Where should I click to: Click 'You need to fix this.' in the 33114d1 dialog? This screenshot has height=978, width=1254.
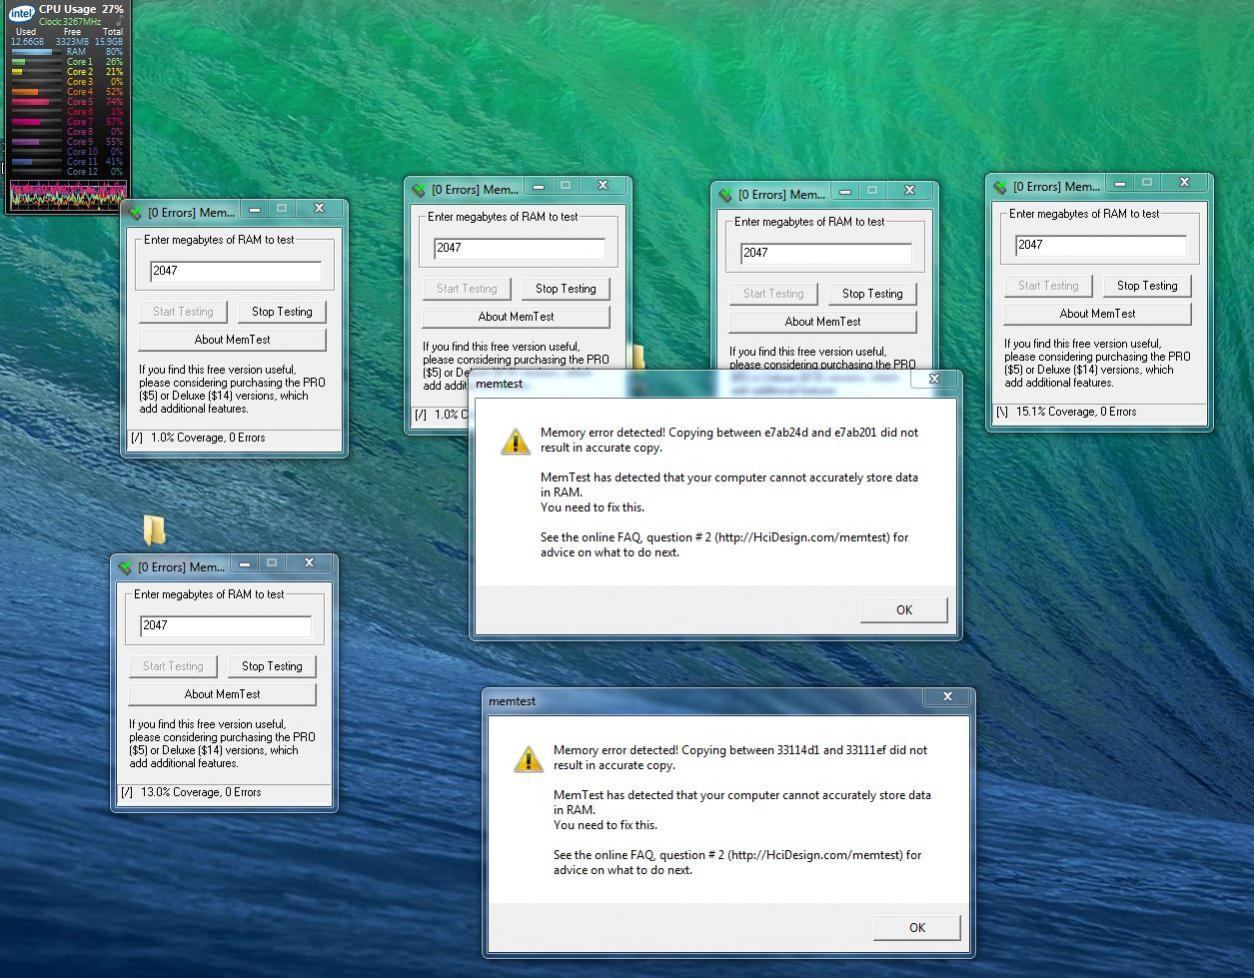tap(605, 825)
